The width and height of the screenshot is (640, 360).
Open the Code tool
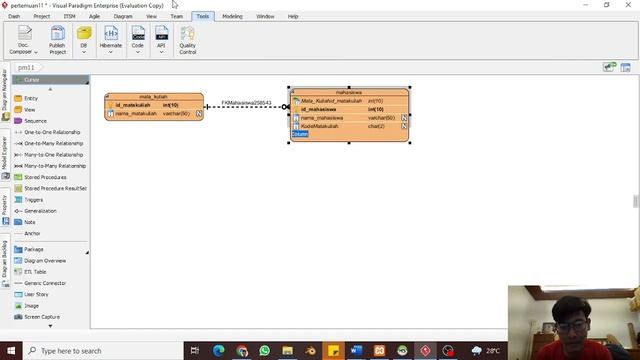tap(138, 40)
